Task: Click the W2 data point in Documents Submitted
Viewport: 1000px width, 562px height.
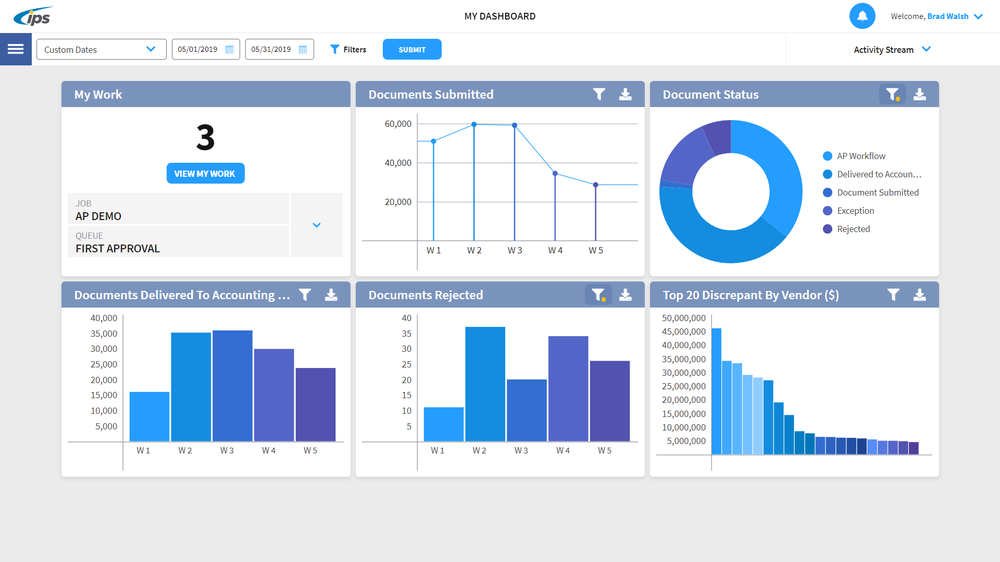Action: (474, 124)
